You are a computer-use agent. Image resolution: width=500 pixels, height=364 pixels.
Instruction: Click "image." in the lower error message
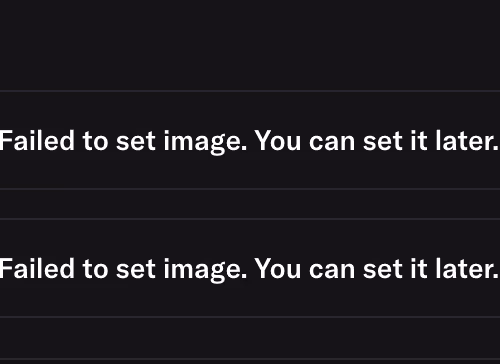pyautogui.click(x=205, y=270)
